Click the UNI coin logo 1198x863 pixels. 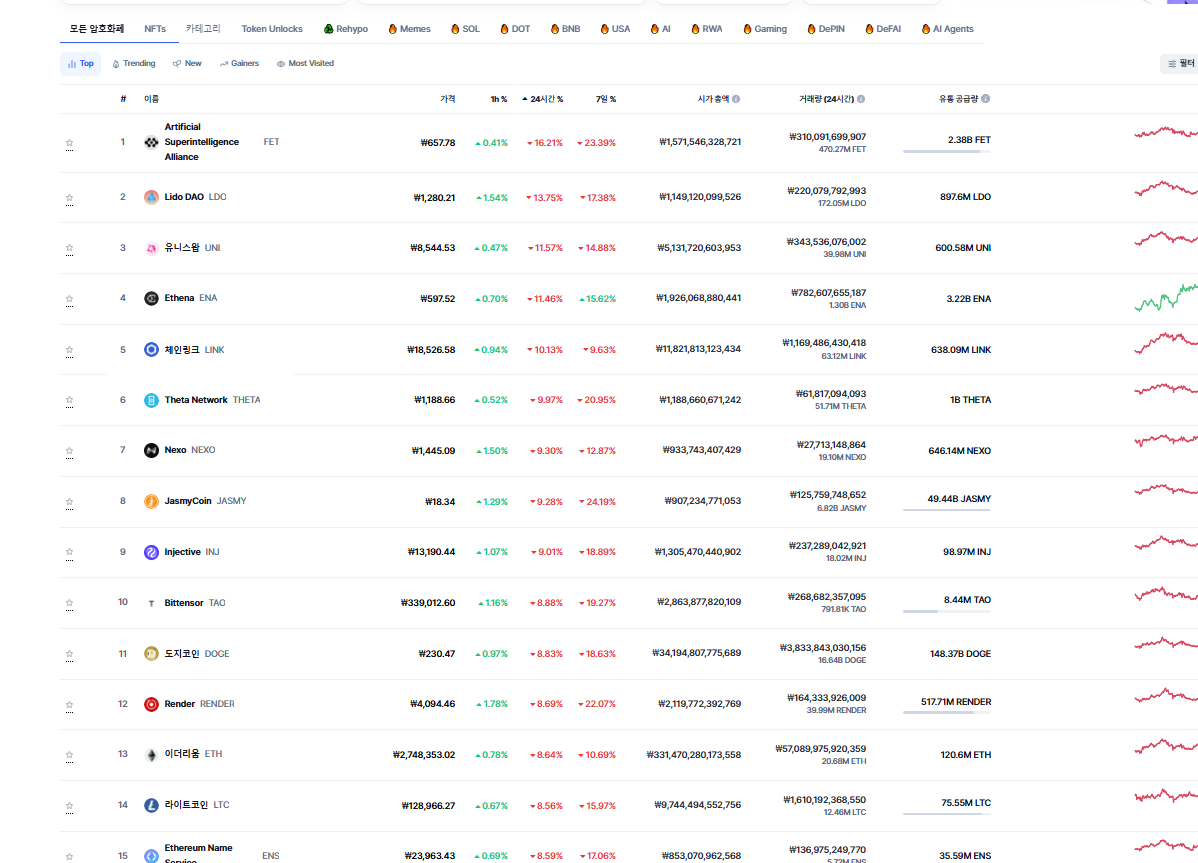pos(151,248)
